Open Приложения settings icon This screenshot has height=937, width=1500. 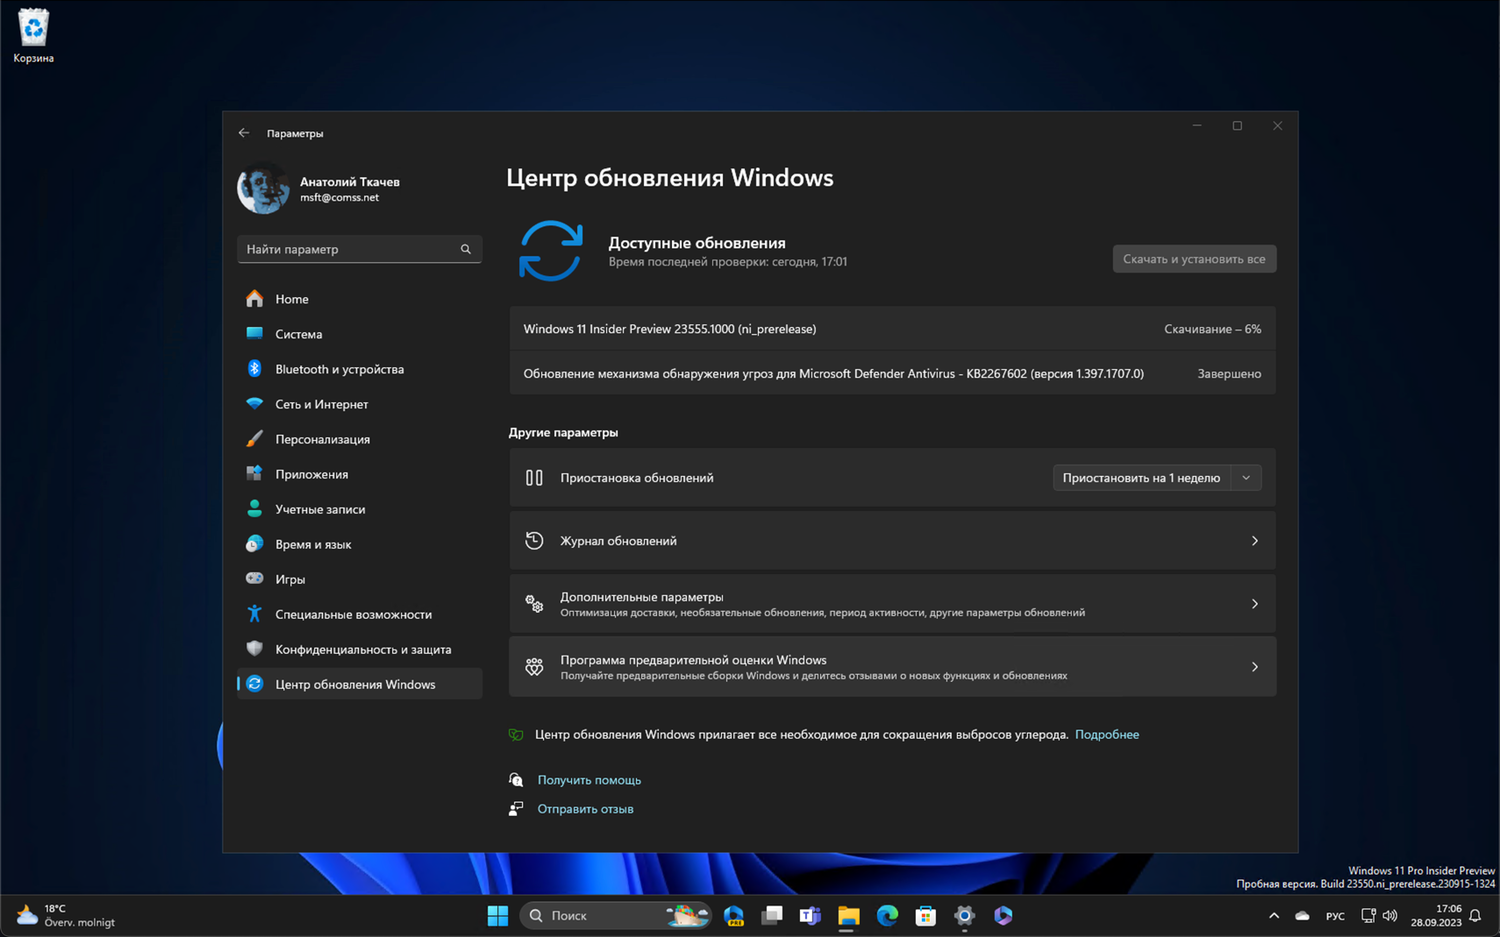pos(256,474)
